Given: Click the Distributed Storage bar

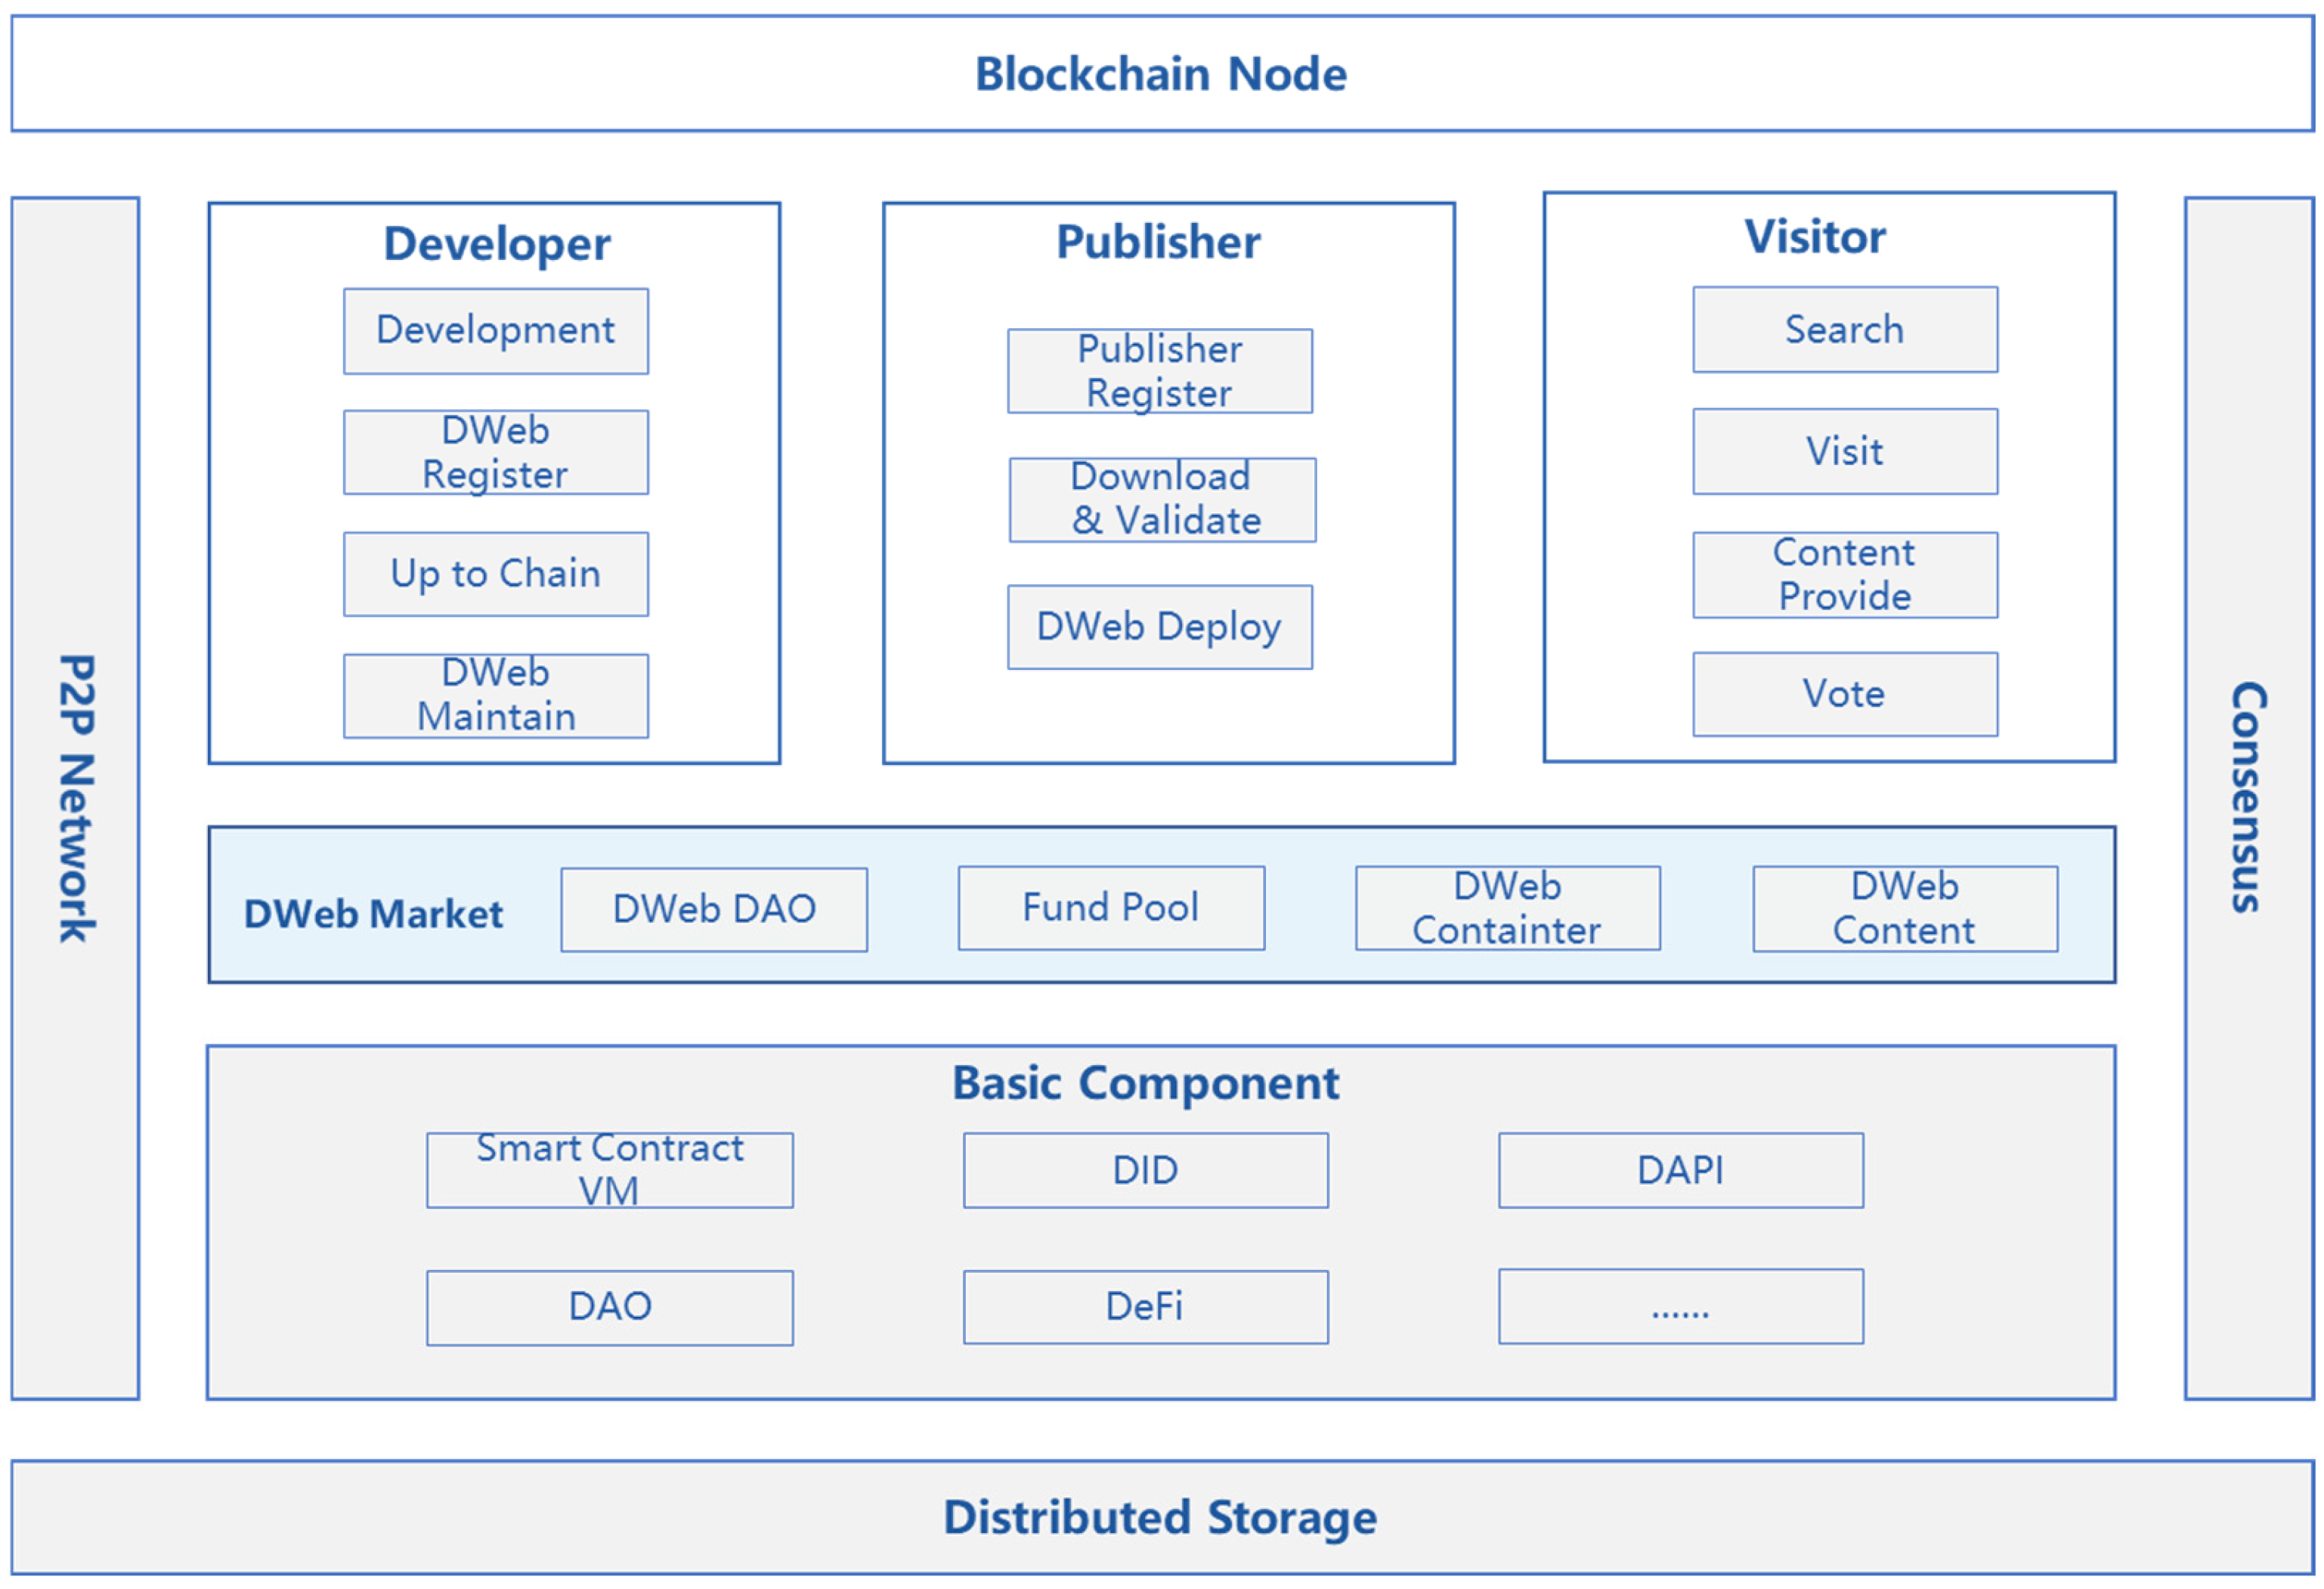Looking at the screenshot, I should click(1161, 1517).
